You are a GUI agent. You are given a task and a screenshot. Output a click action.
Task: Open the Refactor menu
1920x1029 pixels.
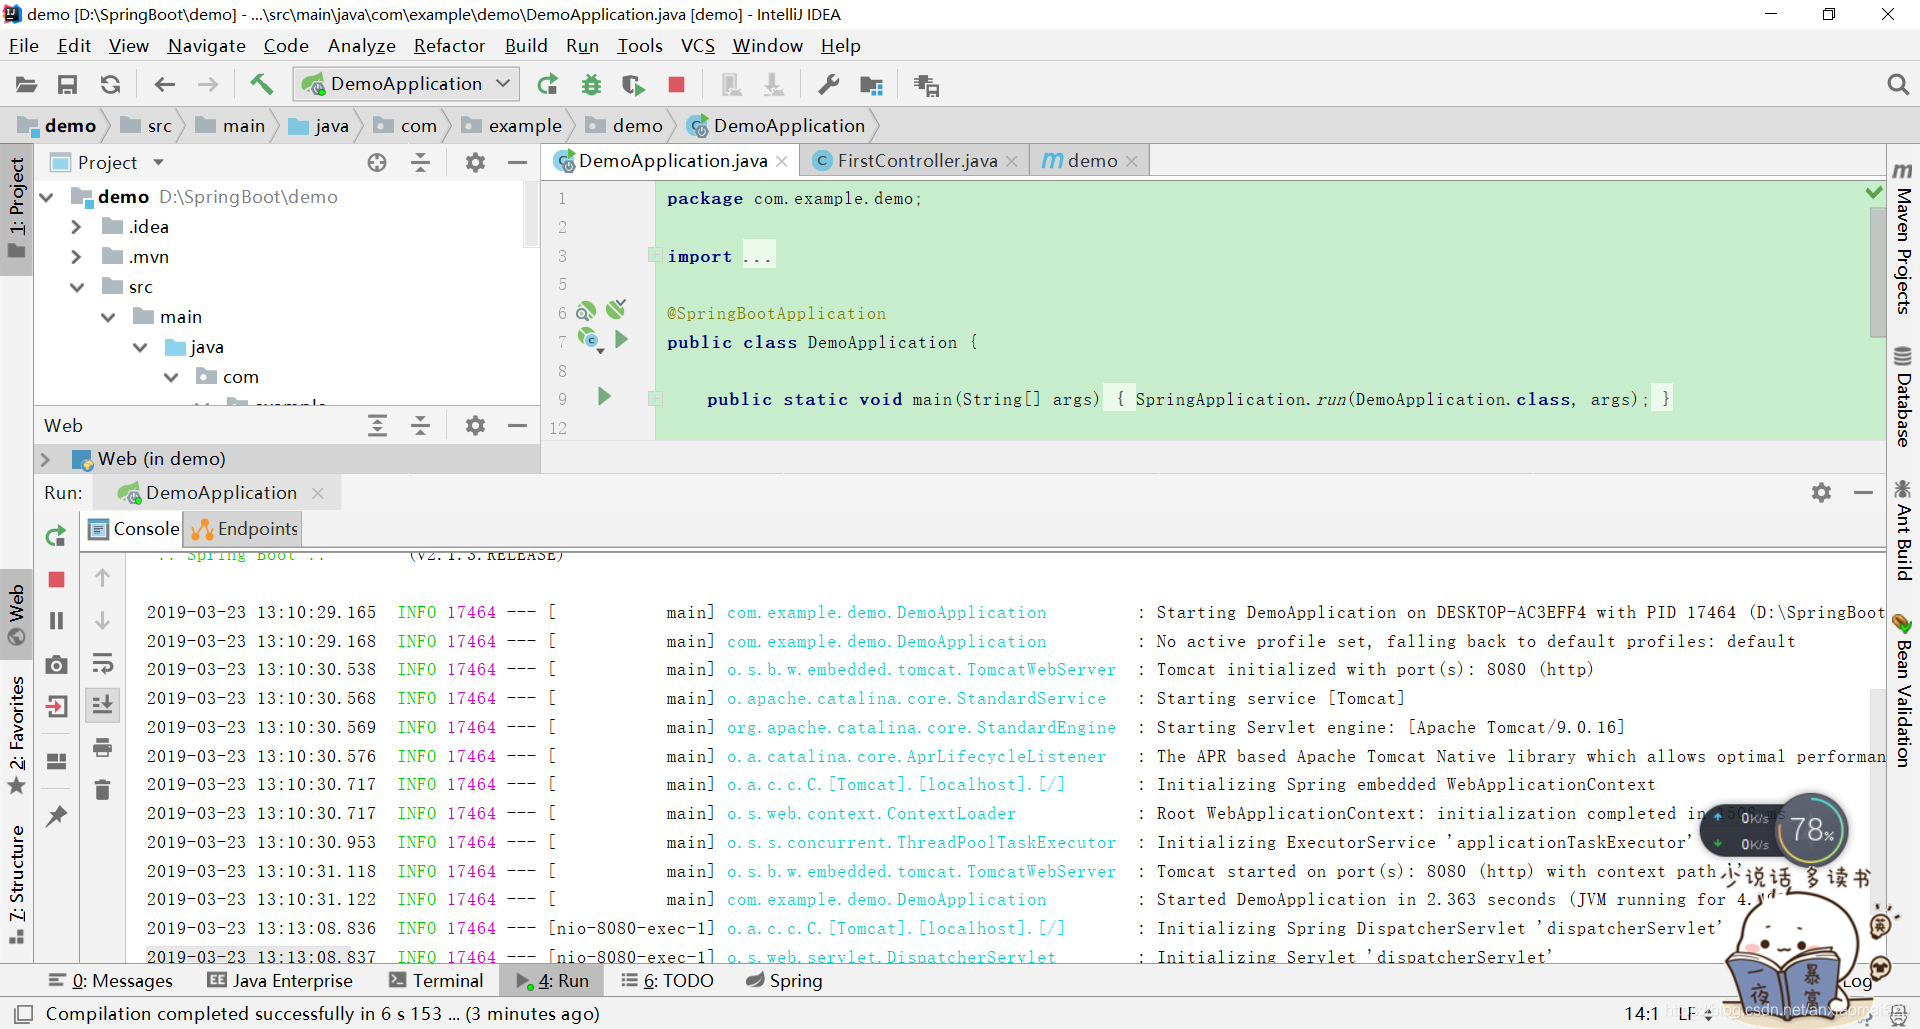click(x=449, y=46)
